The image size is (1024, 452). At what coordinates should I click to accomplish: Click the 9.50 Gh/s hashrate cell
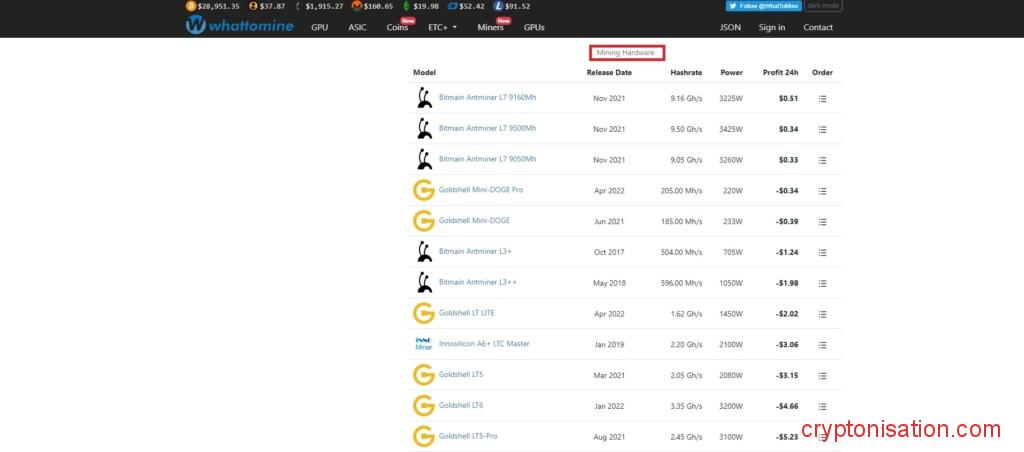pos(686,129)
